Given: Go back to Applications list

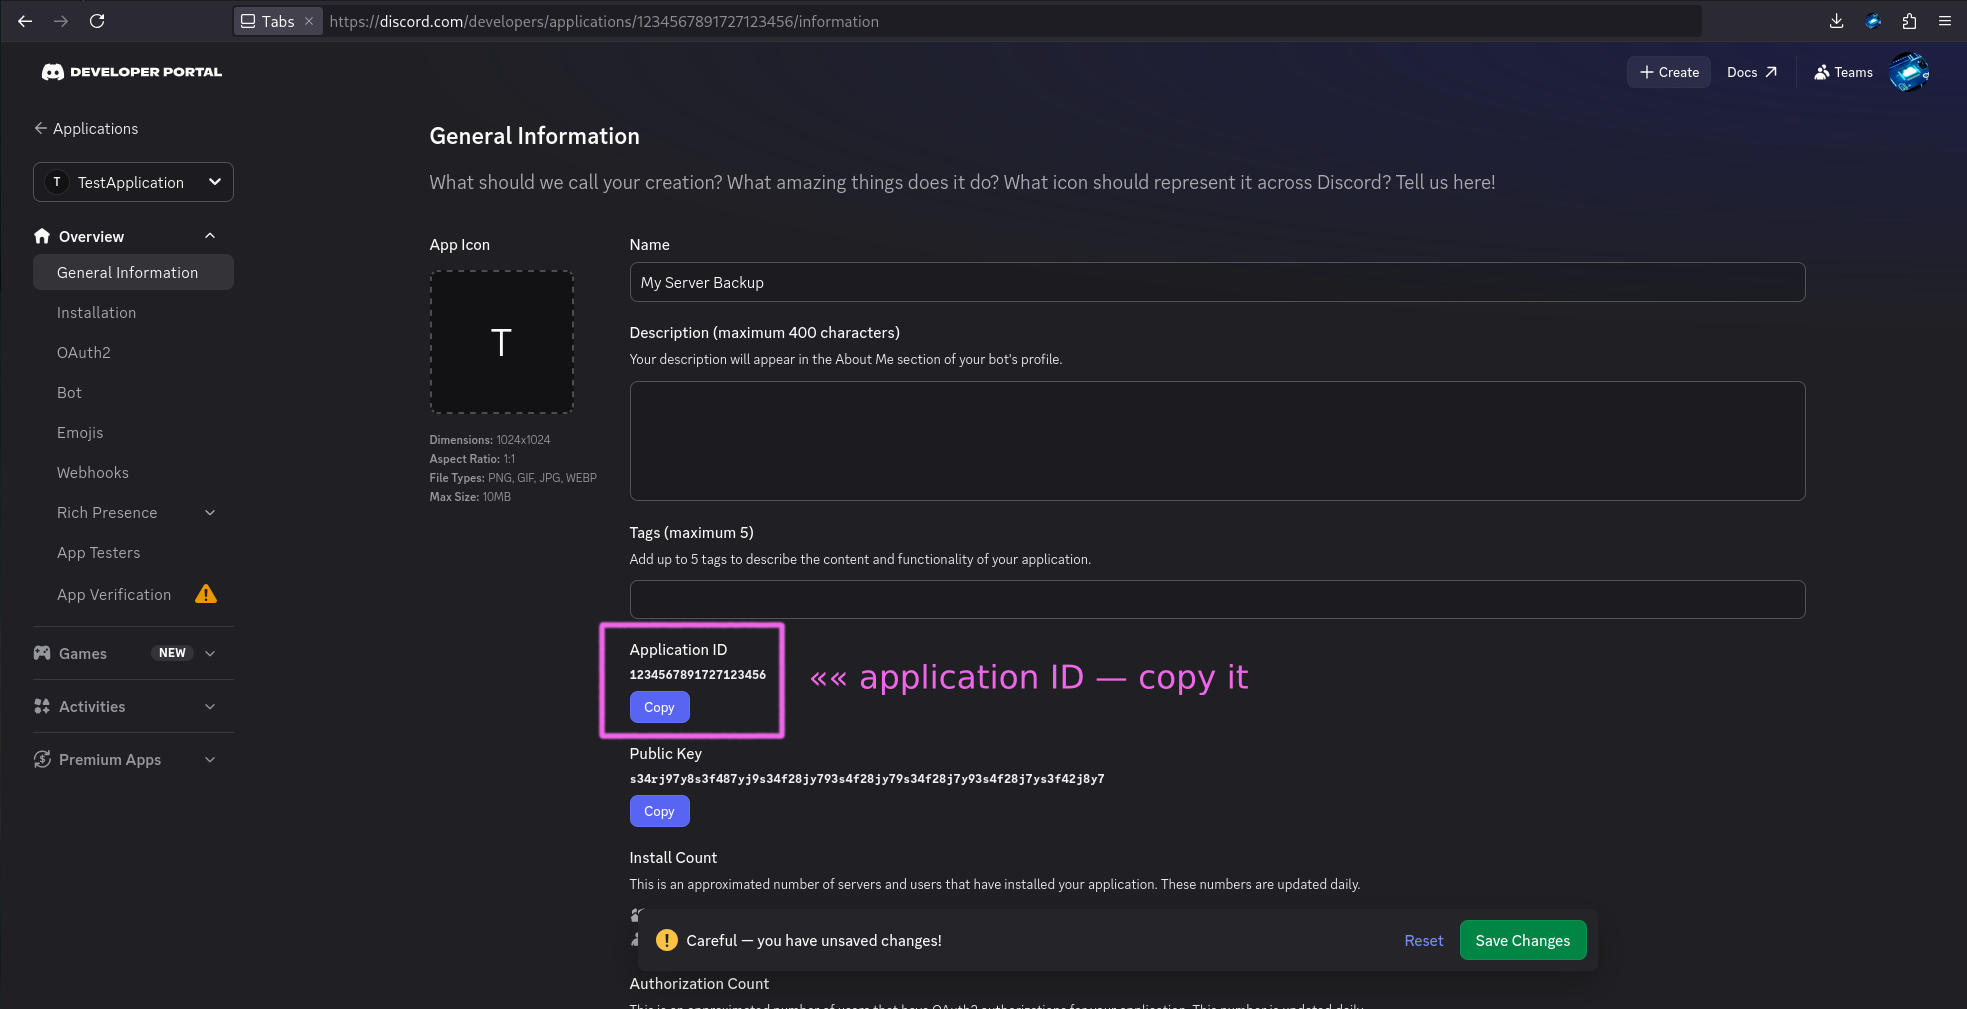Looking at the screenshot, I should pos(86,128).
